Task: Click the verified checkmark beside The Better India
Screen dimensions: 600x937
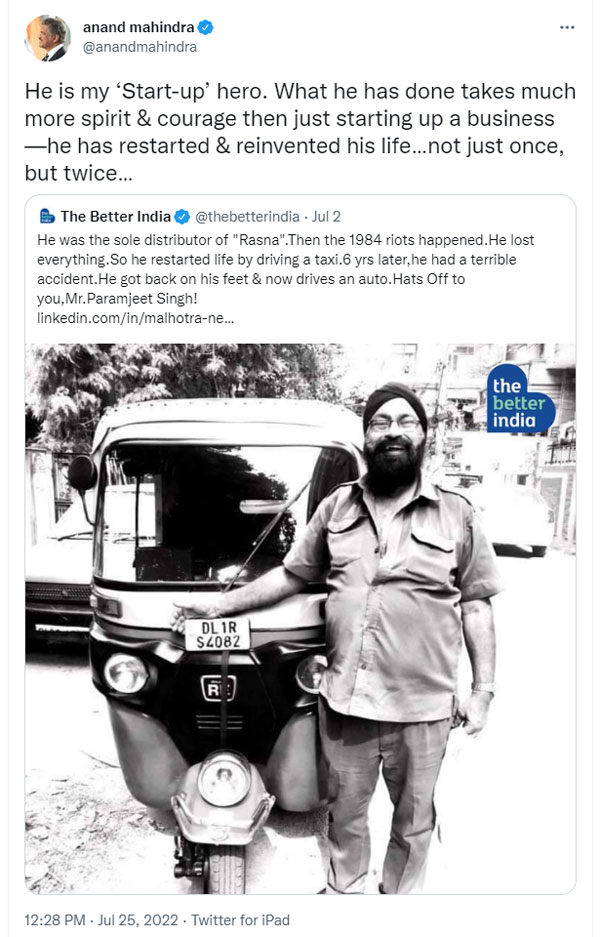Action: pos(181,214)
